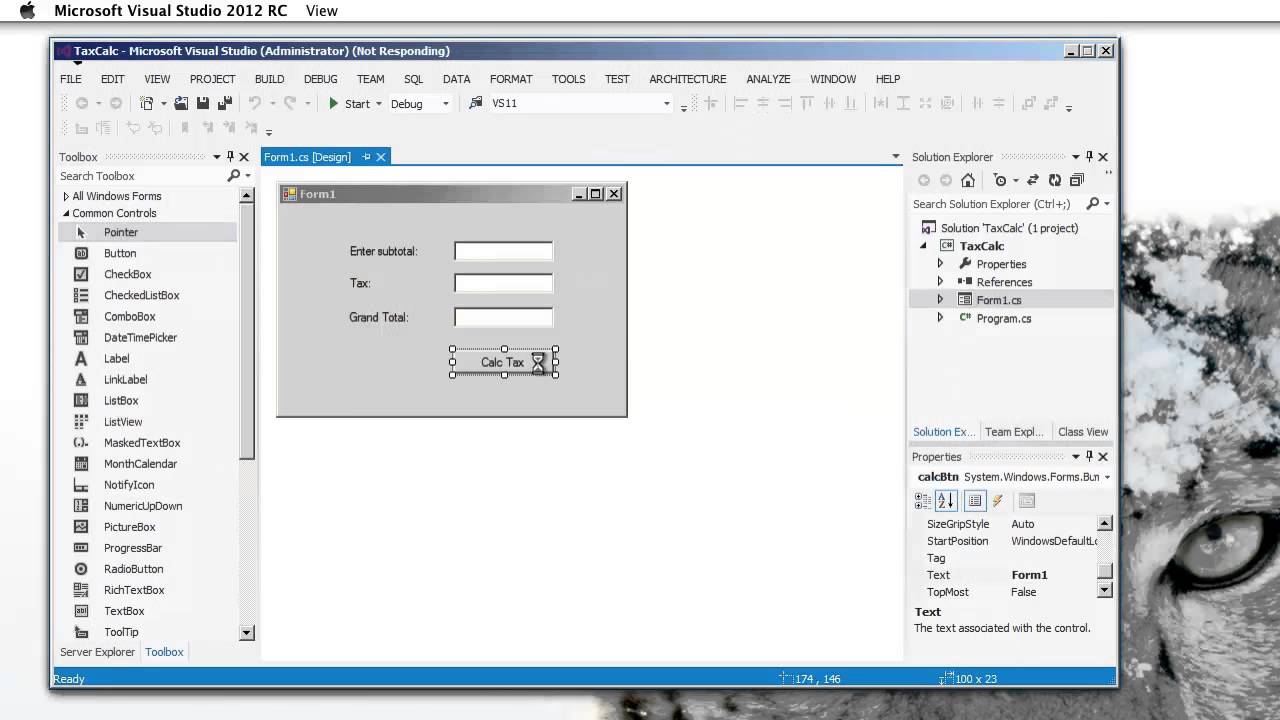Open the FORMAT menu
Screen dimensions: 1280x720
point(511,79)
